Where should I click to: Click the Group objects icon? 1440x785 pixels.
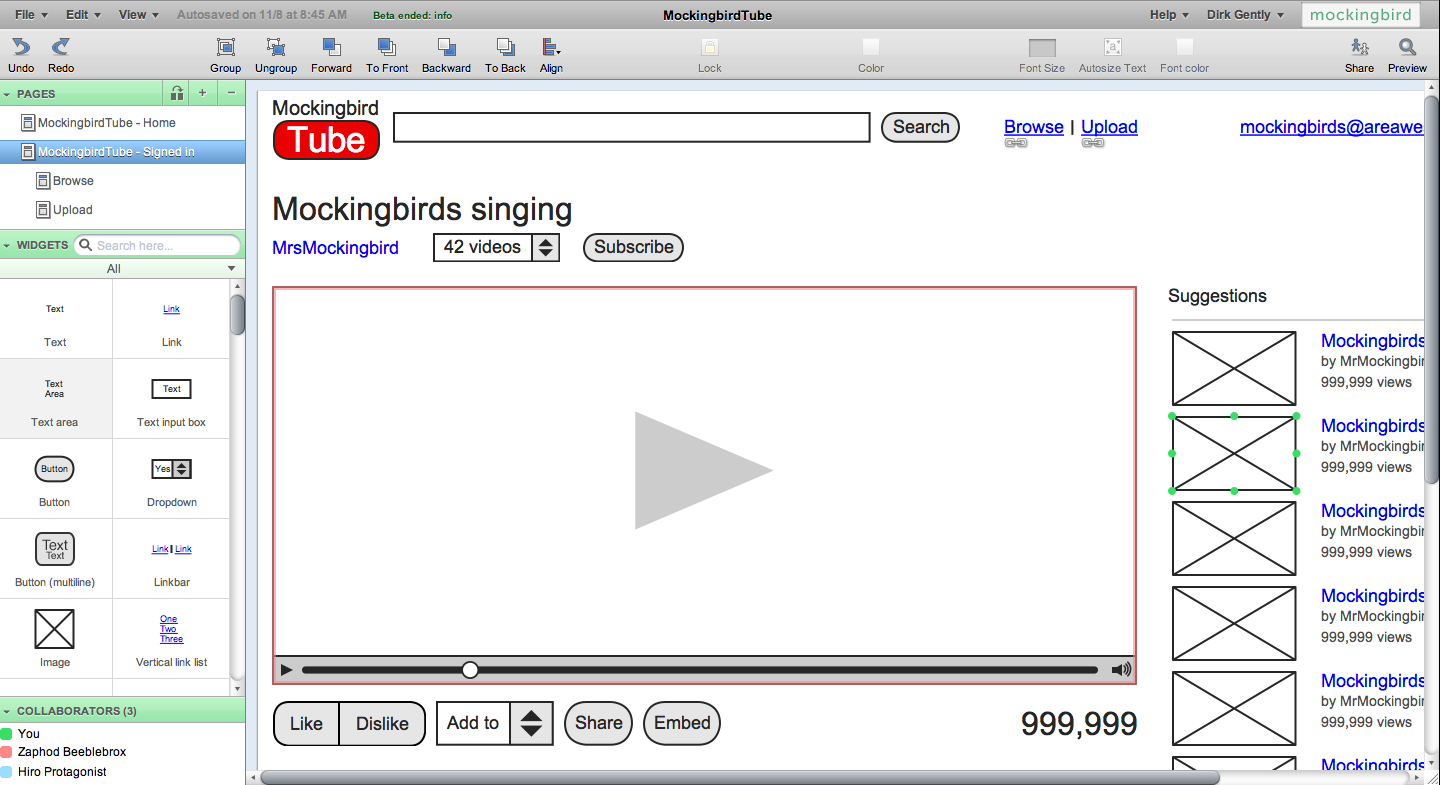point(225,47)
